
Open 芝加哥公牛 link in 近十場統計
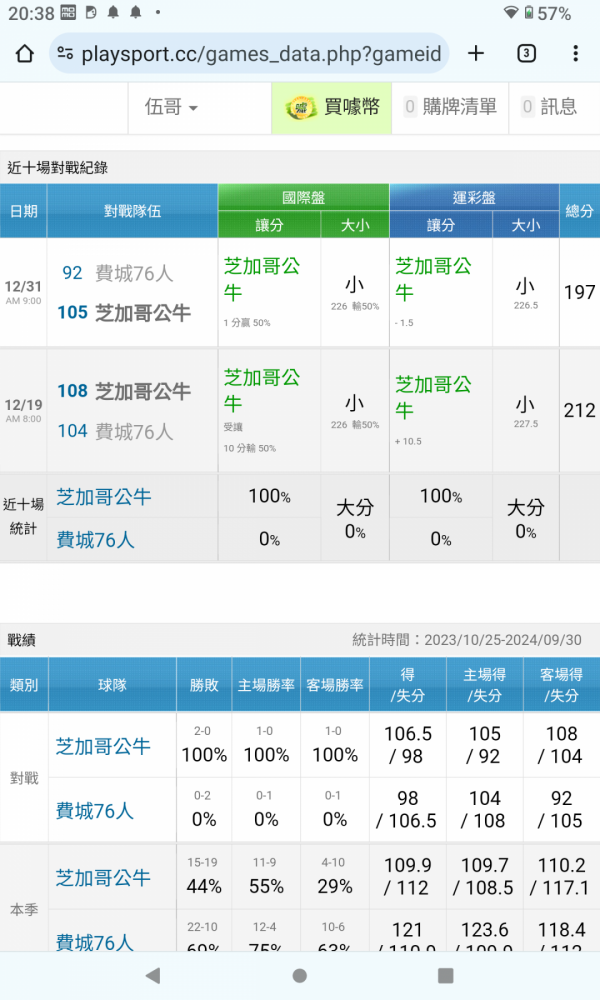[x=103, y=496]
